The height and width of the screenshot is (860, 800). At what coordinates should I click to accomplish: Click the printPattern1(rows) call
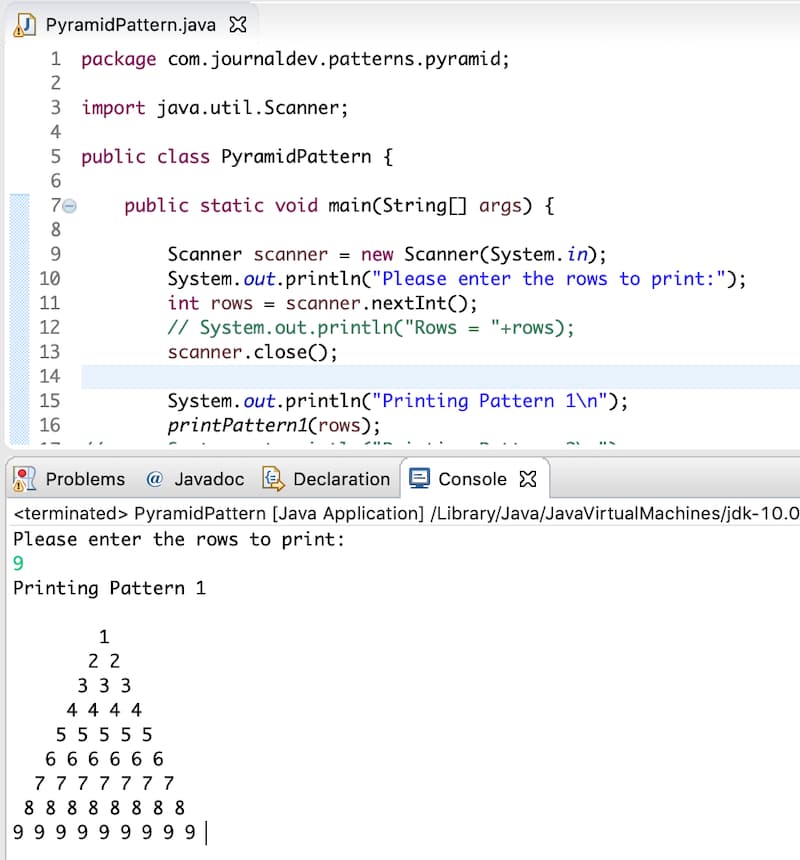[274, 425]
